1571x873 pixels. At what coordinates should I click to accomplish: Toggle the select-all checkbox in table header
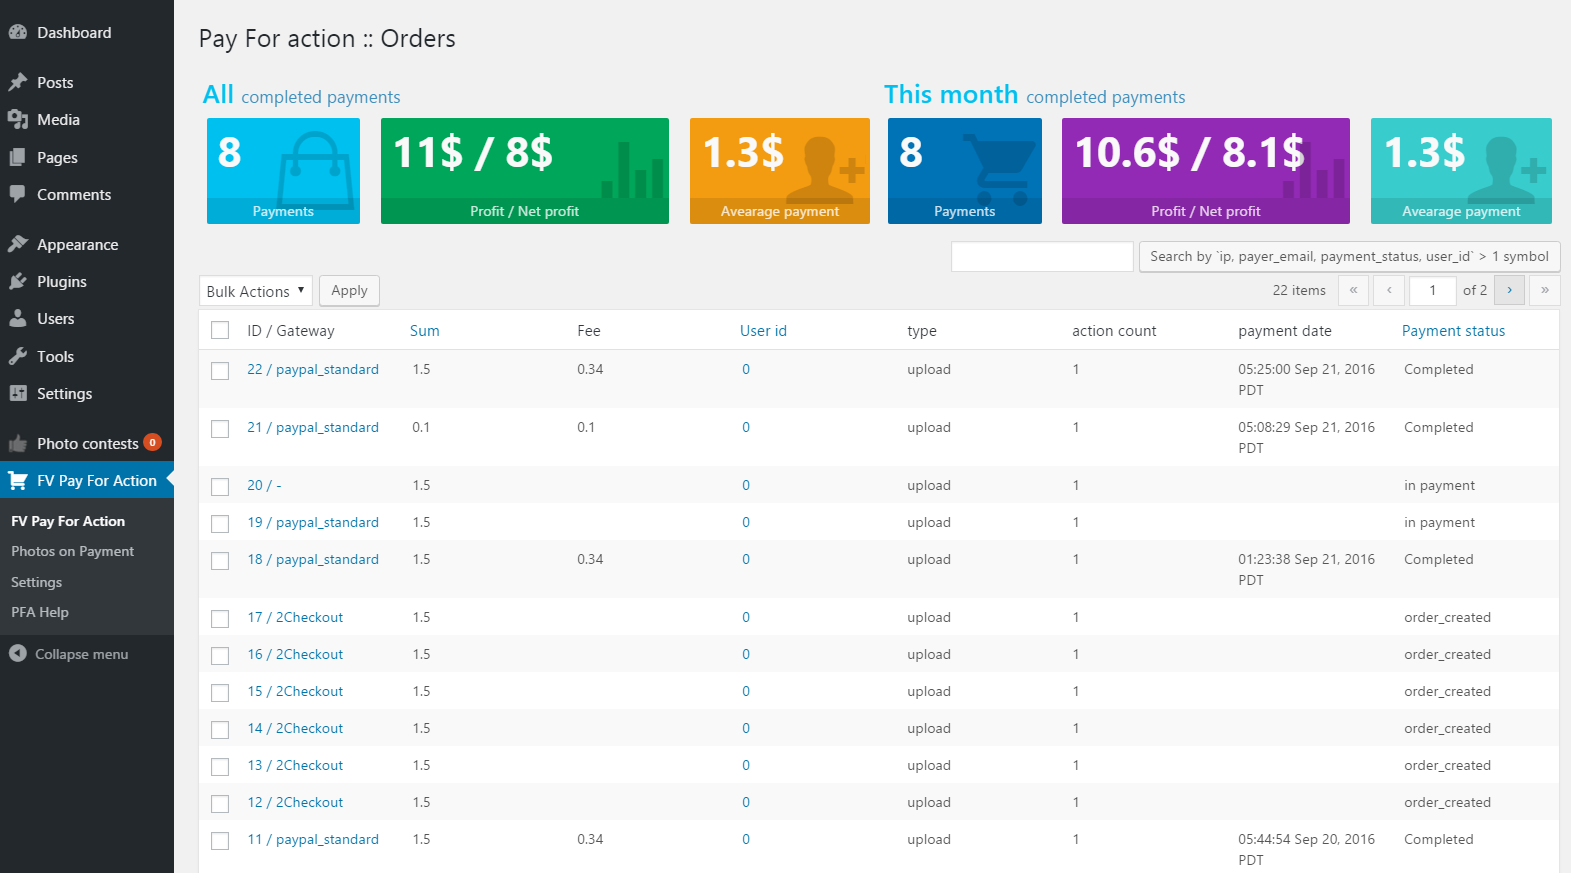(x=220, y=330)
